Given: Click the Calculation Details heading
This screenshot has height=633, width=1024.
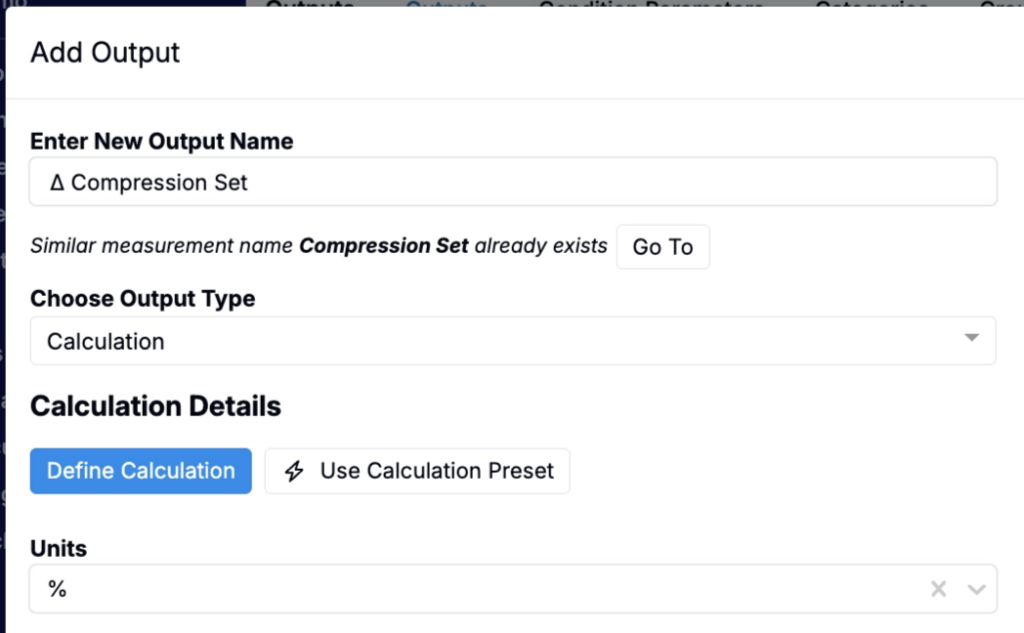Looking at the screenshot, I should tap(155, 406).
